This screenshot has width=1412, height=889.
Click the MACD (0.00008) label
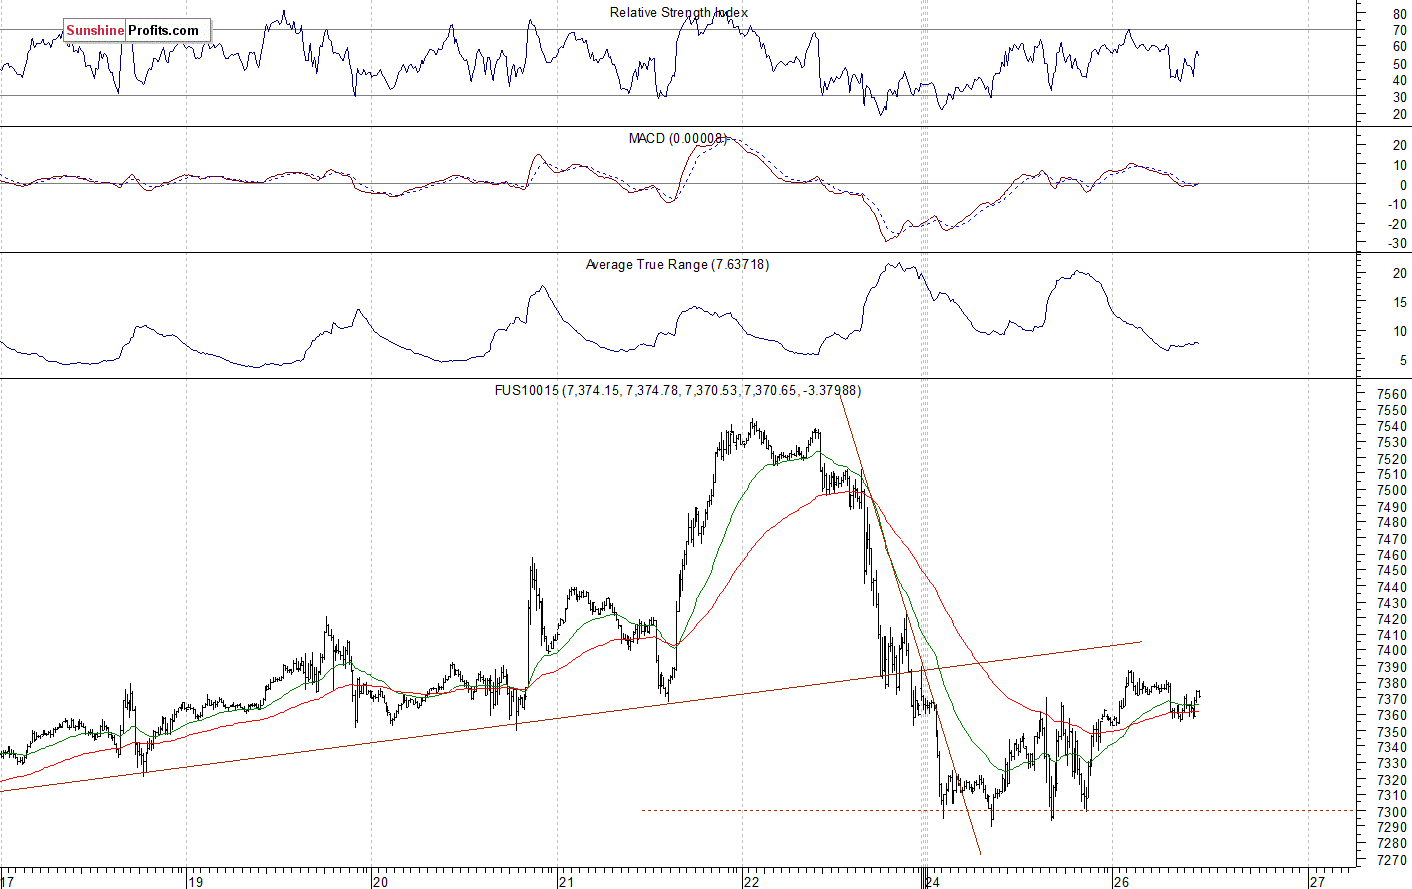click(x=677, y=138)
